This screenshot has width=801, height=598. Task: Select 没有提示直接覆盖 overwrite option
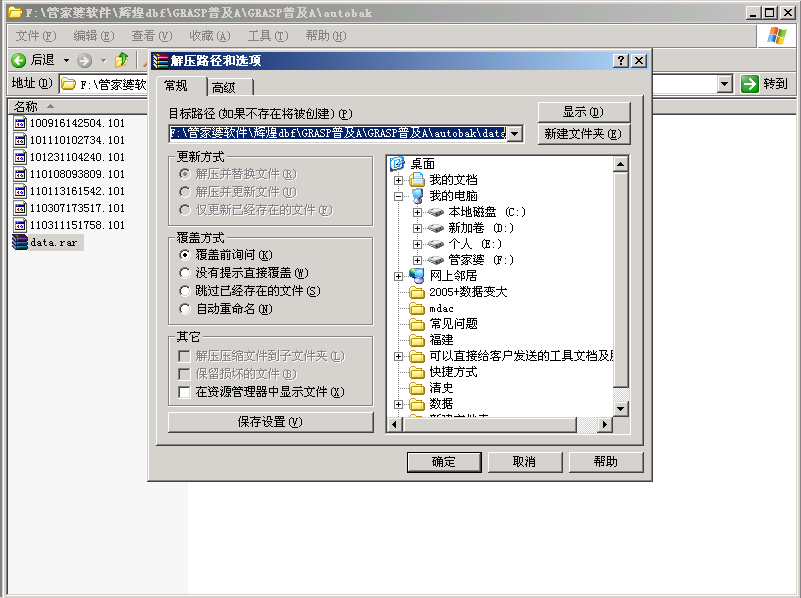185,273
